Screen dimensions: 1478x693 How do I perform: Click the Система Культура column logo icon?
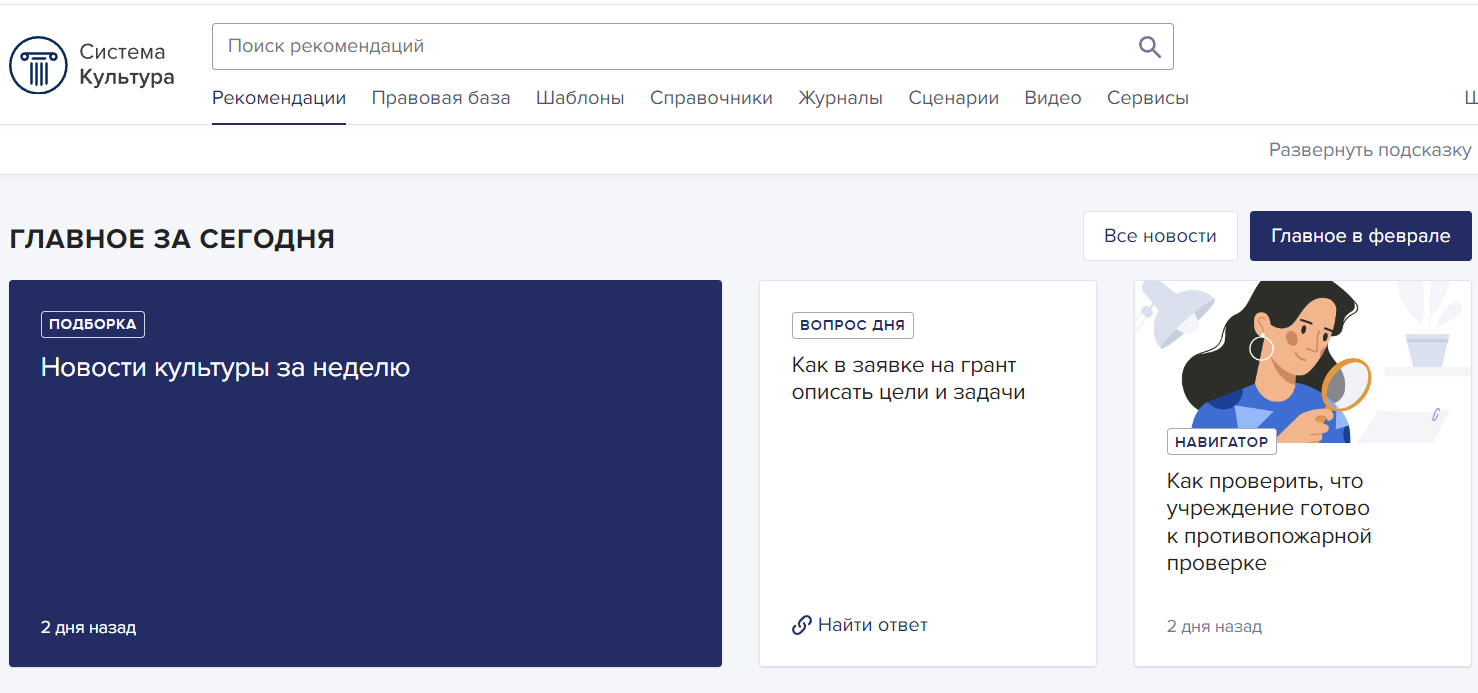click(x=38, y=65)
